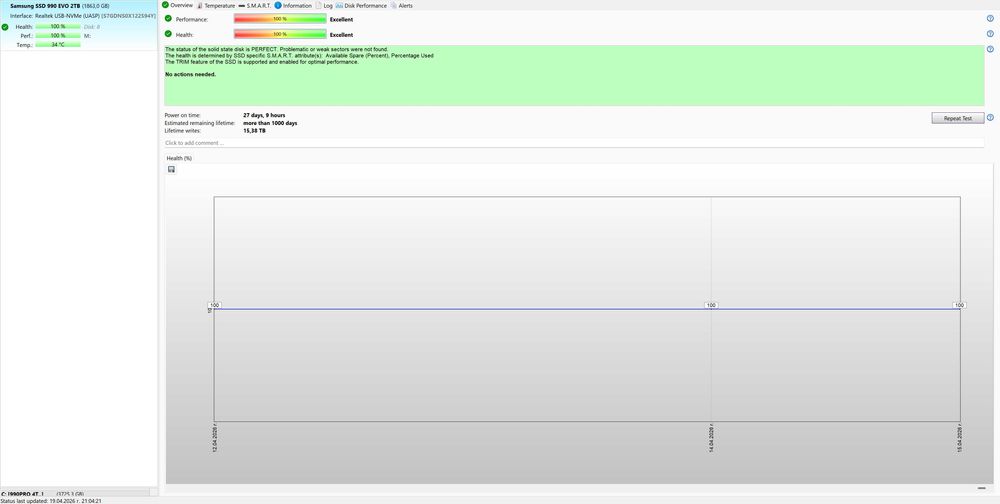
Task: Click the 14.04.2026 date axis label
Action: click(711, 438)
